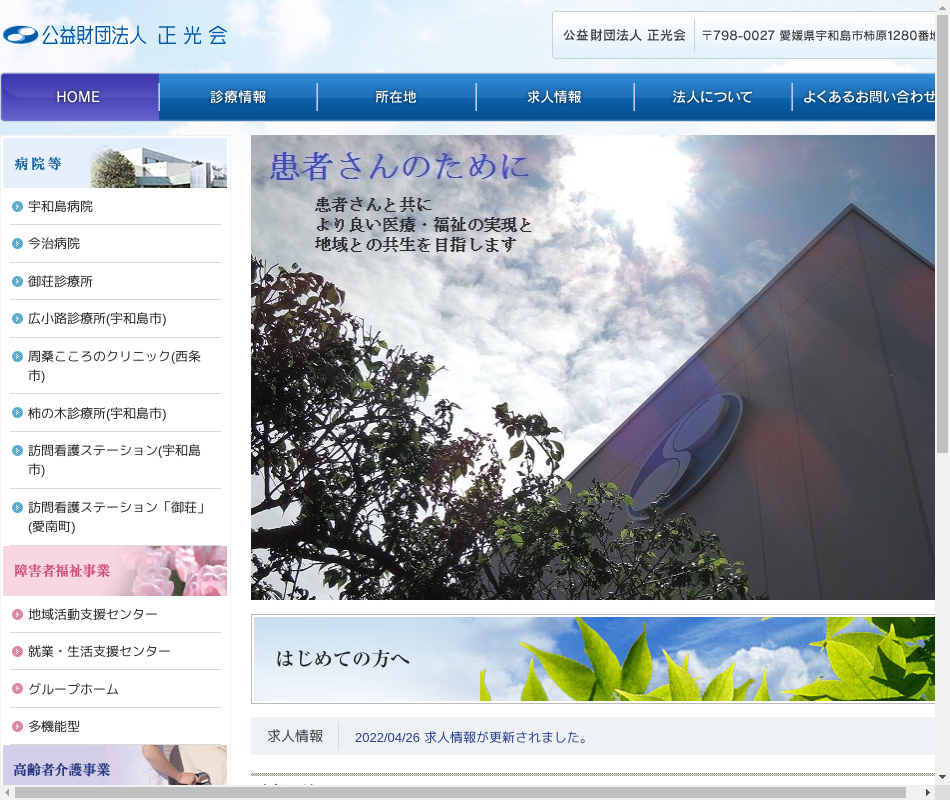
Task: Open the 就業・生活支援センター link
Action: (99, 652)
